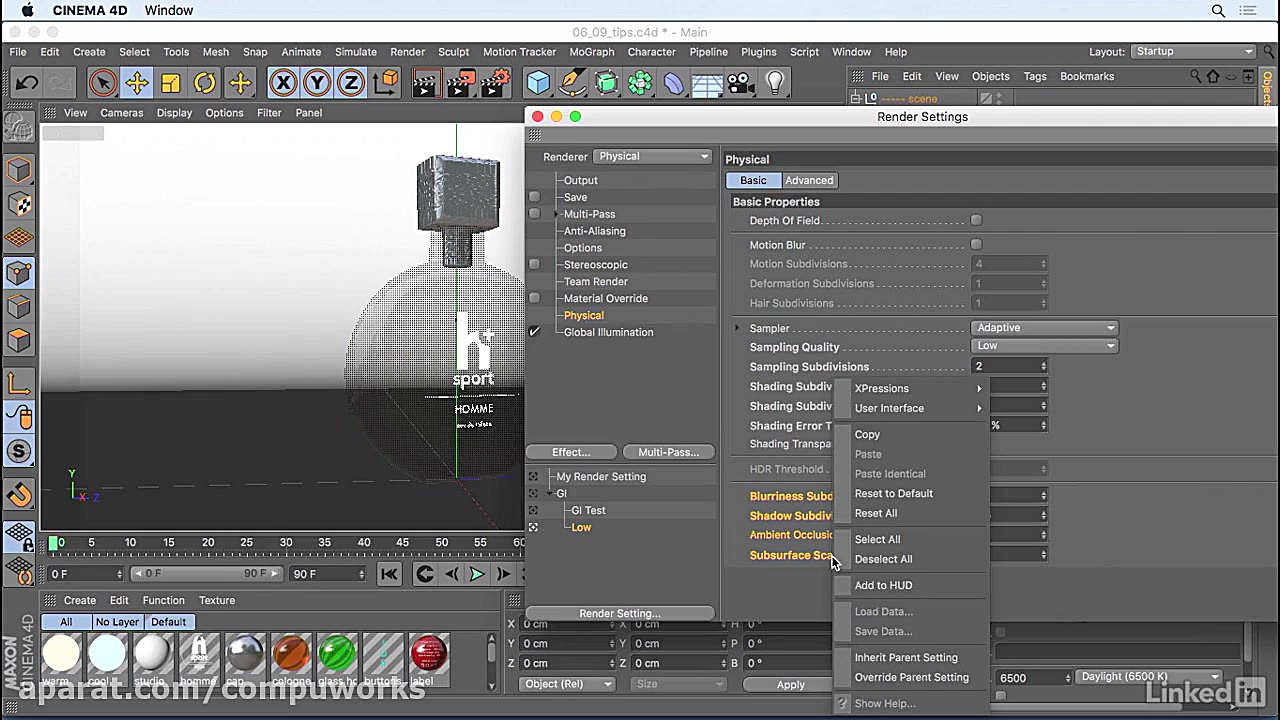Viewport: 1280px width, 720px height.
Task: Enable the Motion Blur checkbox
Action: click(x=976, y=244)
